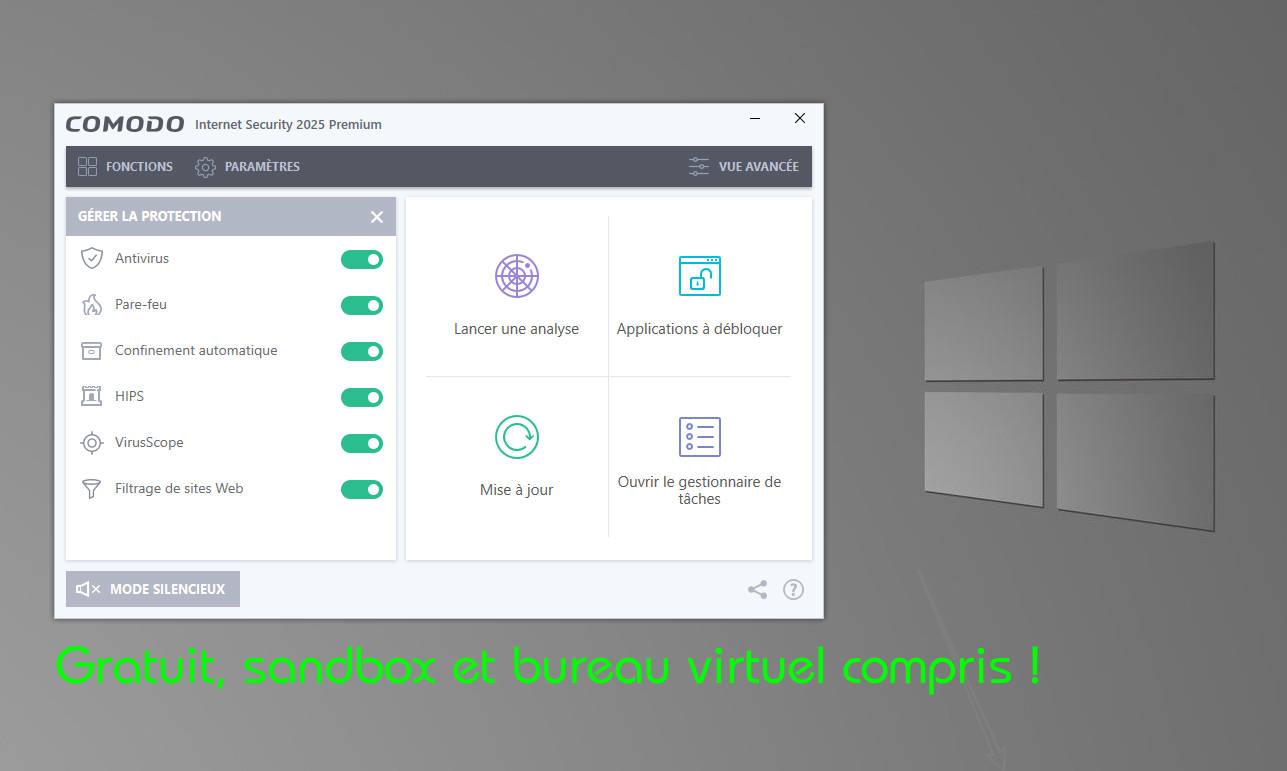Toggle Confinement automatique off
Screen dimensions: 1287x771
tap(362, 351)
